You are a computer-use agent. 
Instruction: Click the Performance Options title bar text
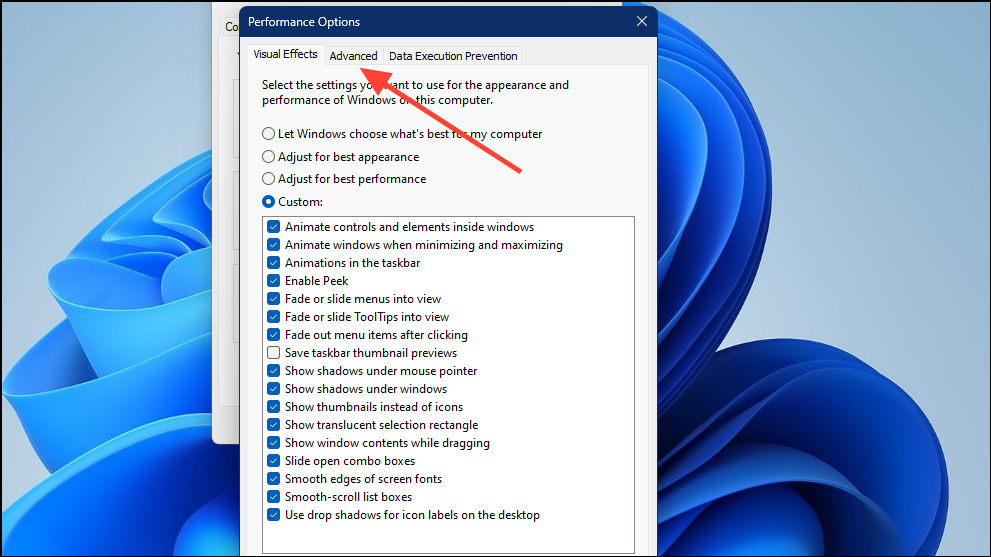[x=303, y=22]
